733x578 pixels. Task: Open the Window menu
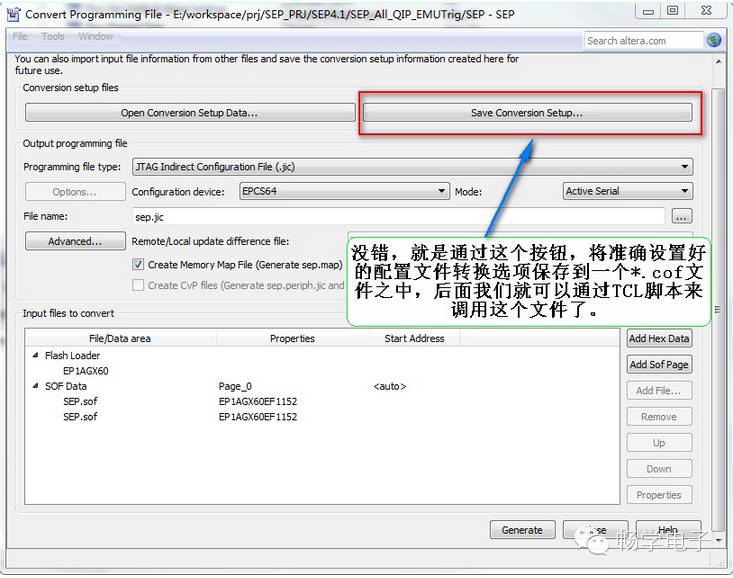(95, 36)
